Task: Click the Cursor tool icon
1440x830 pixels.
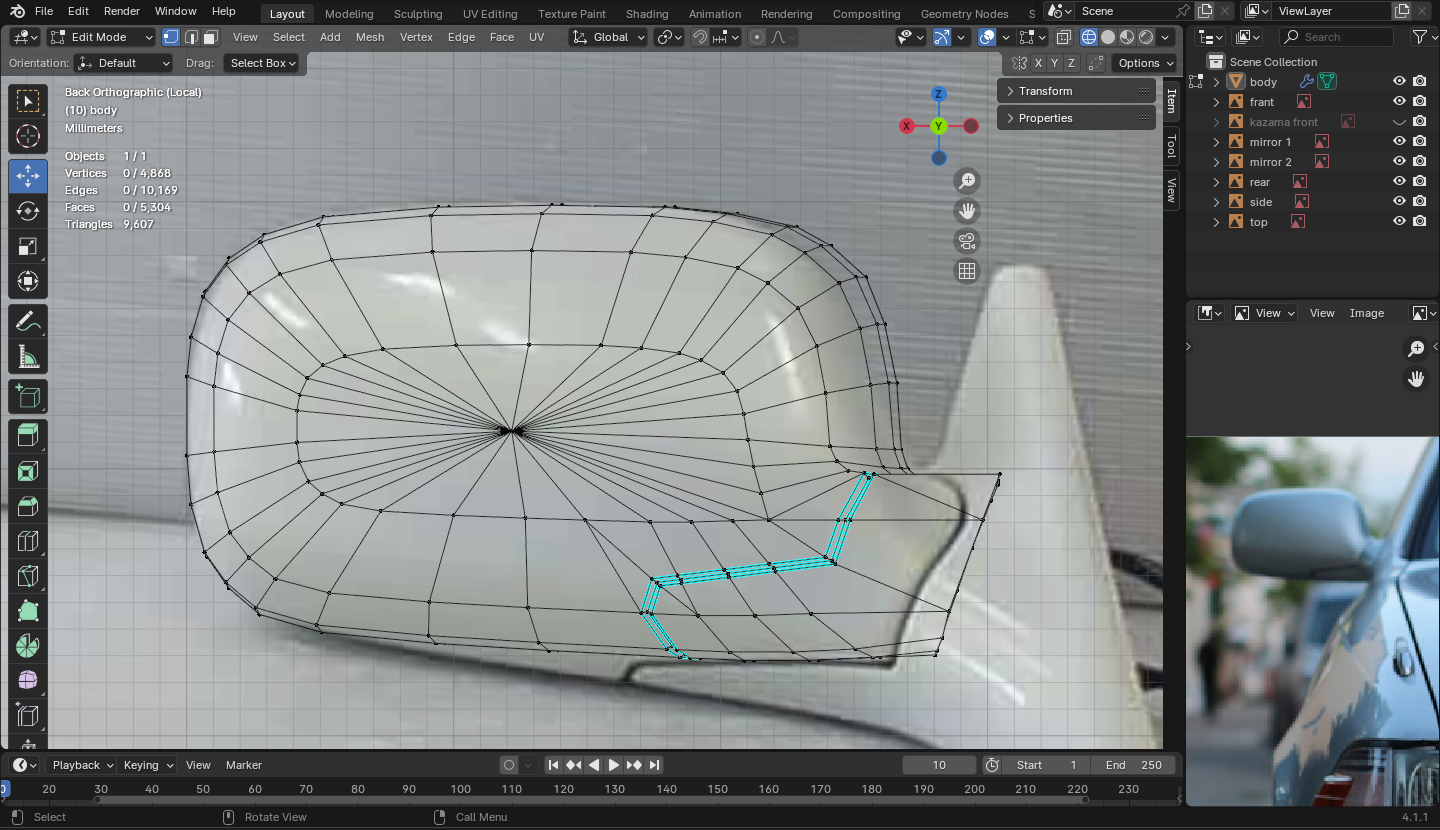Action: [28, 137]
